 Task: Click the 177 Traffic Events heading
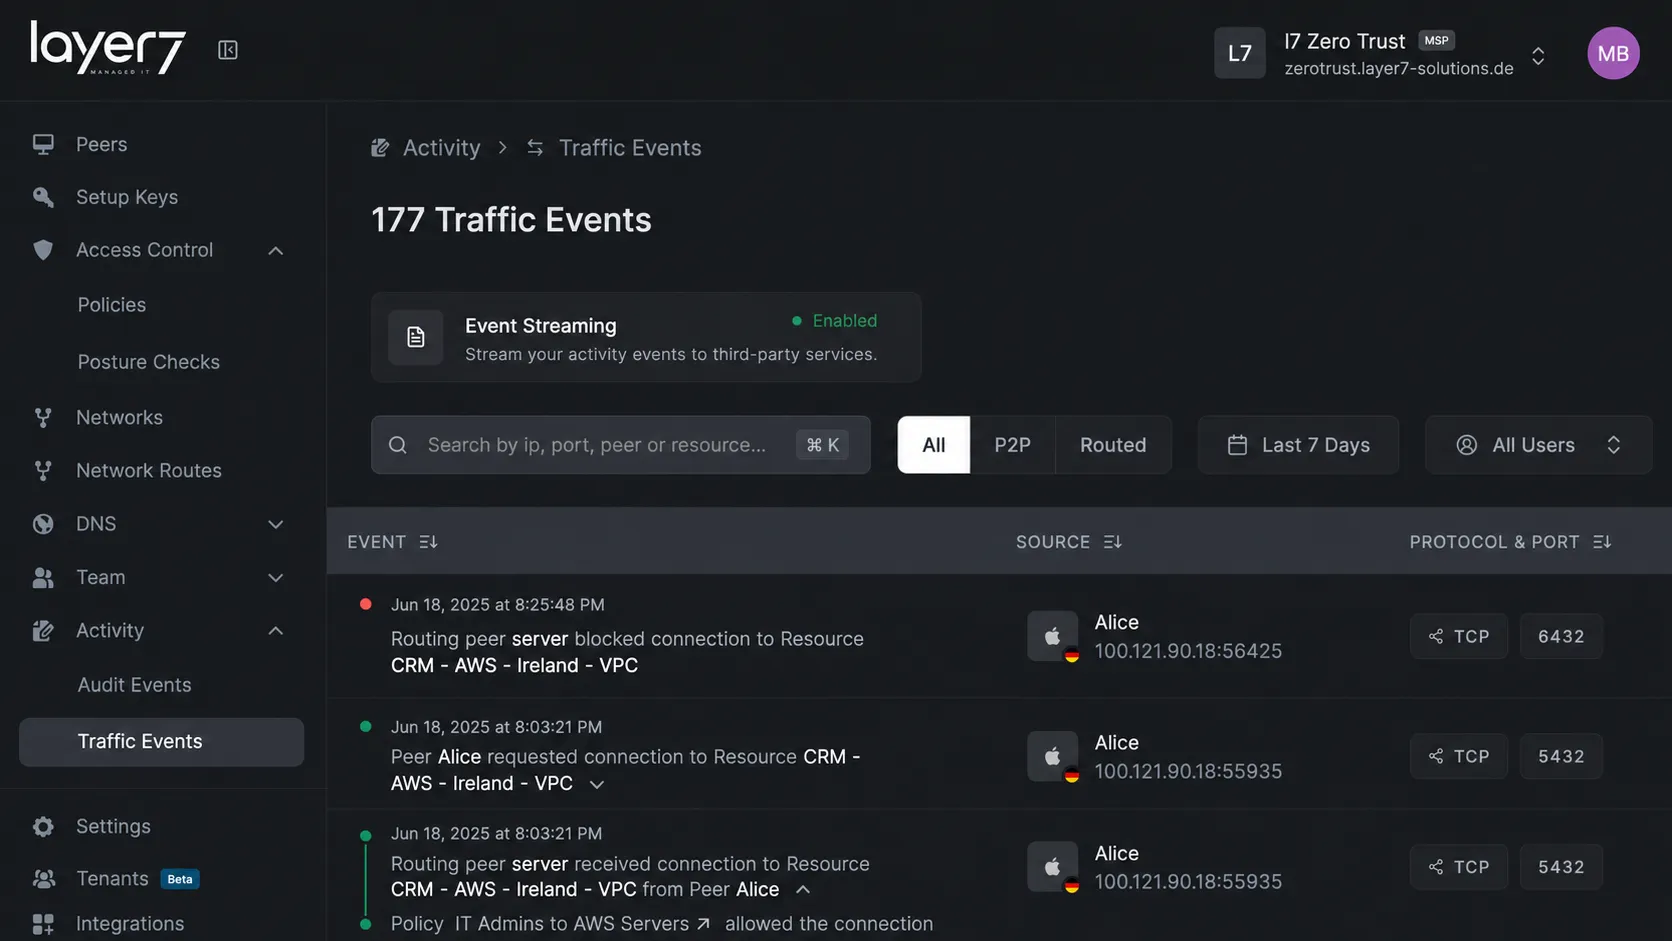coord(511,220)
